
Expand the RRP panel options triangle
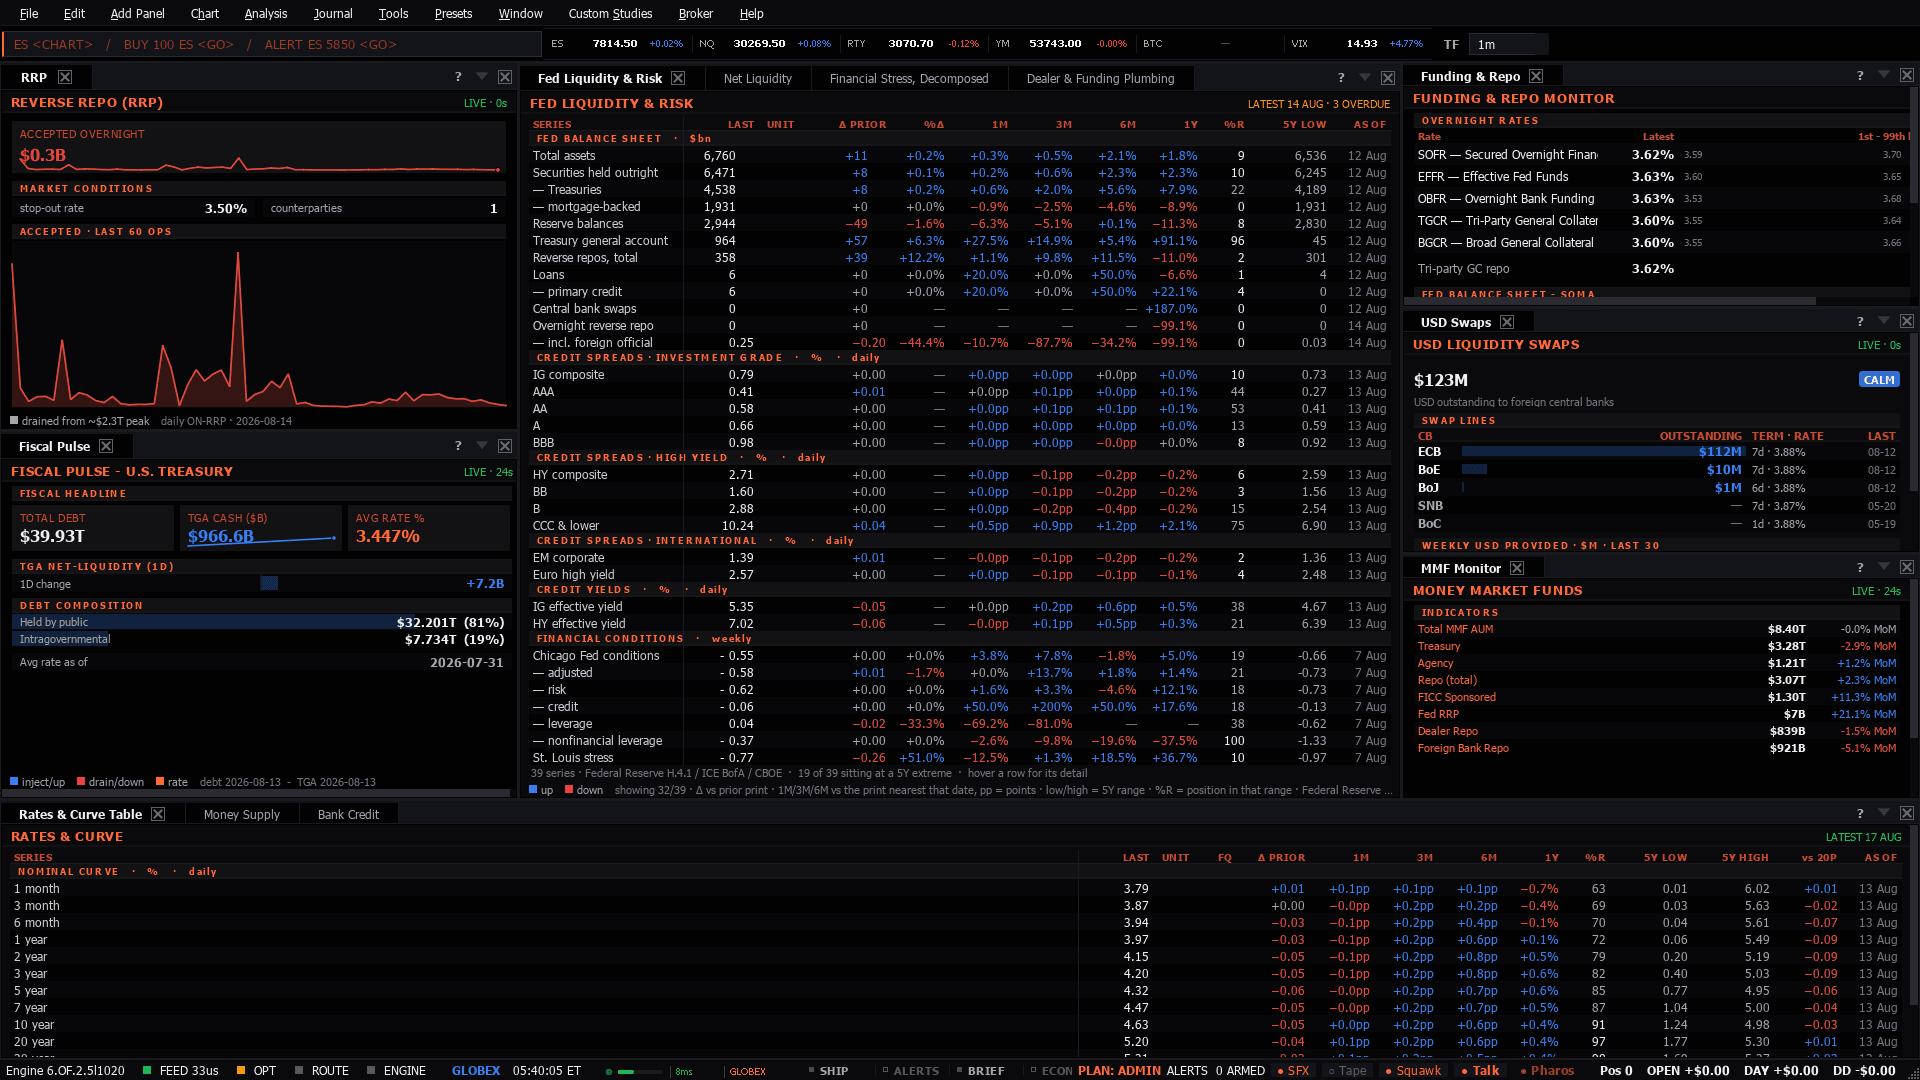pos(482,77)
